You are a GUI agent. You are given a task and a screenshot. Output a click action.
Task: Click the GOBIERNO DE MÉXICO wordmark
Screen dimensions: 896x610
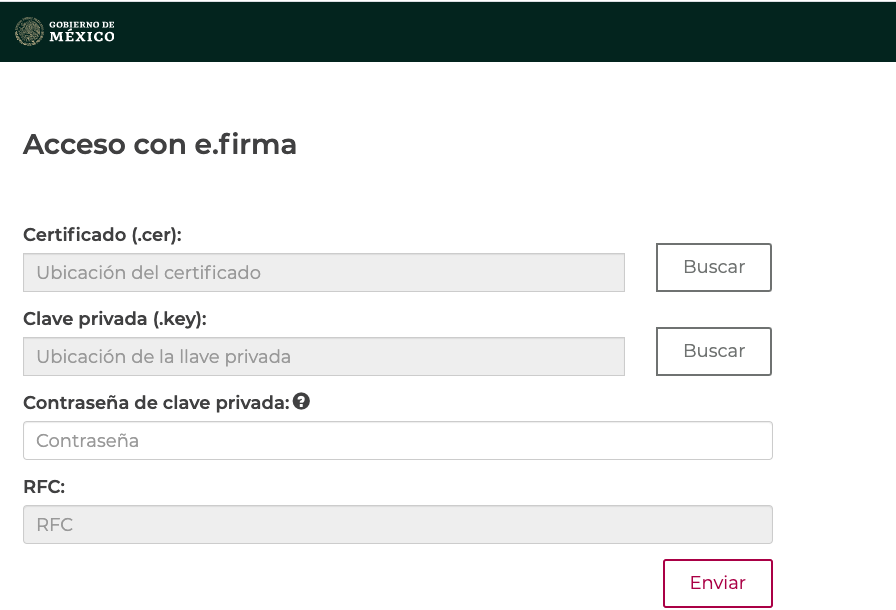[x=82, y=32]
